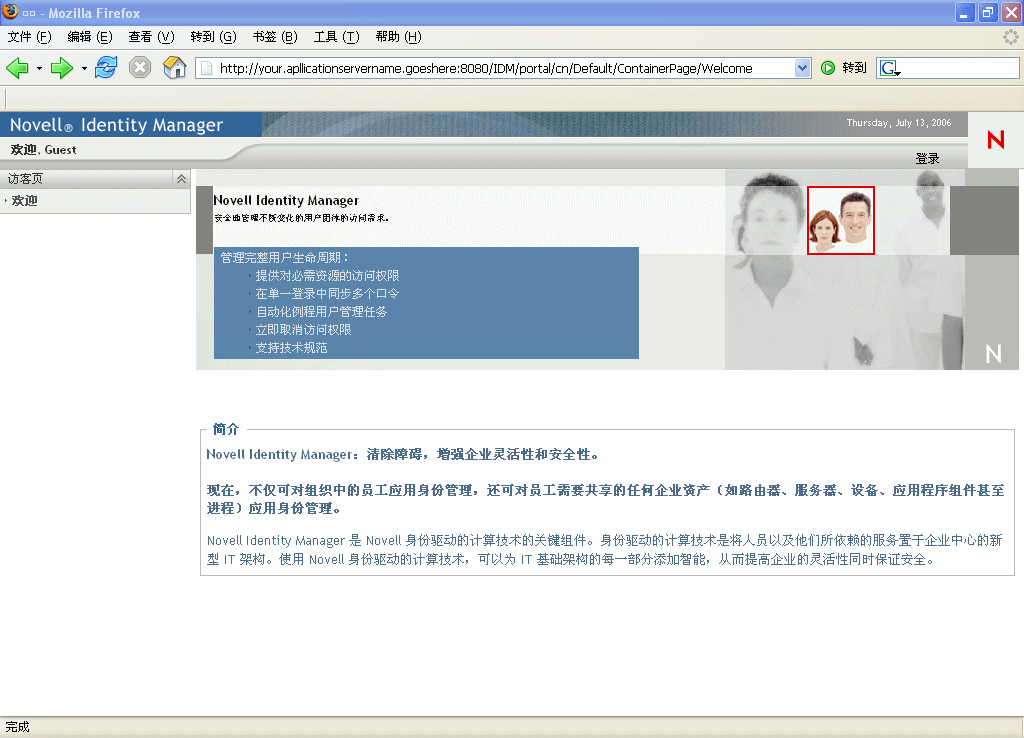
Task: Click the Google search magnifier icon
Action: [x=888, y=67]
